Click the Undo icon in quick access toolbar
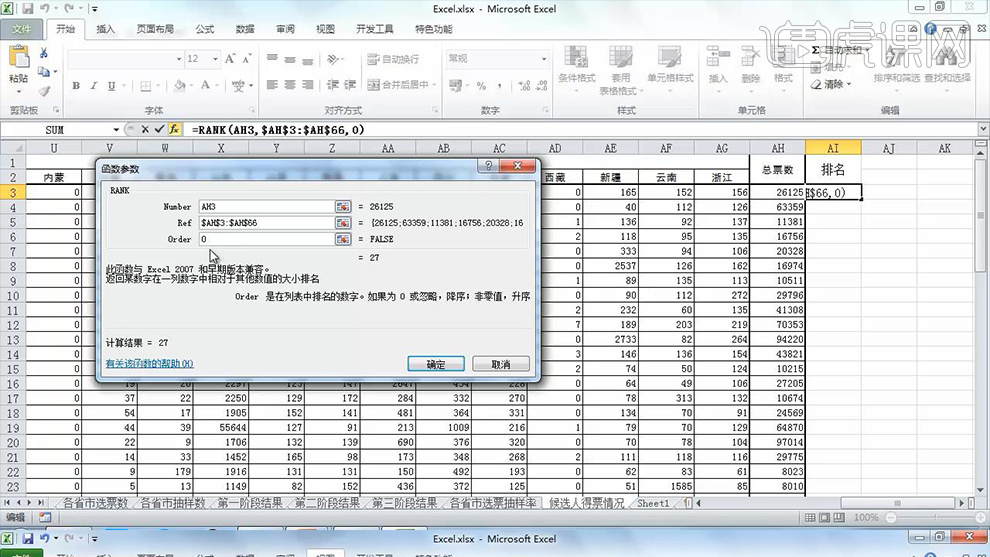 pyautogui.click(x=45, y=9)
